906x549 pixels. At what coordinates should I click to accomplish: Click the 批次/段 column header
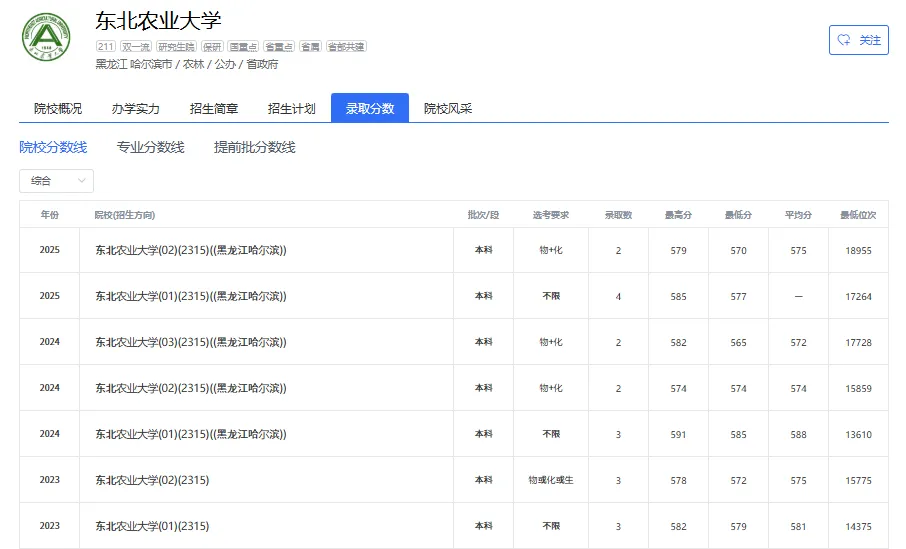pyautogui.click(x=484, y=215)
